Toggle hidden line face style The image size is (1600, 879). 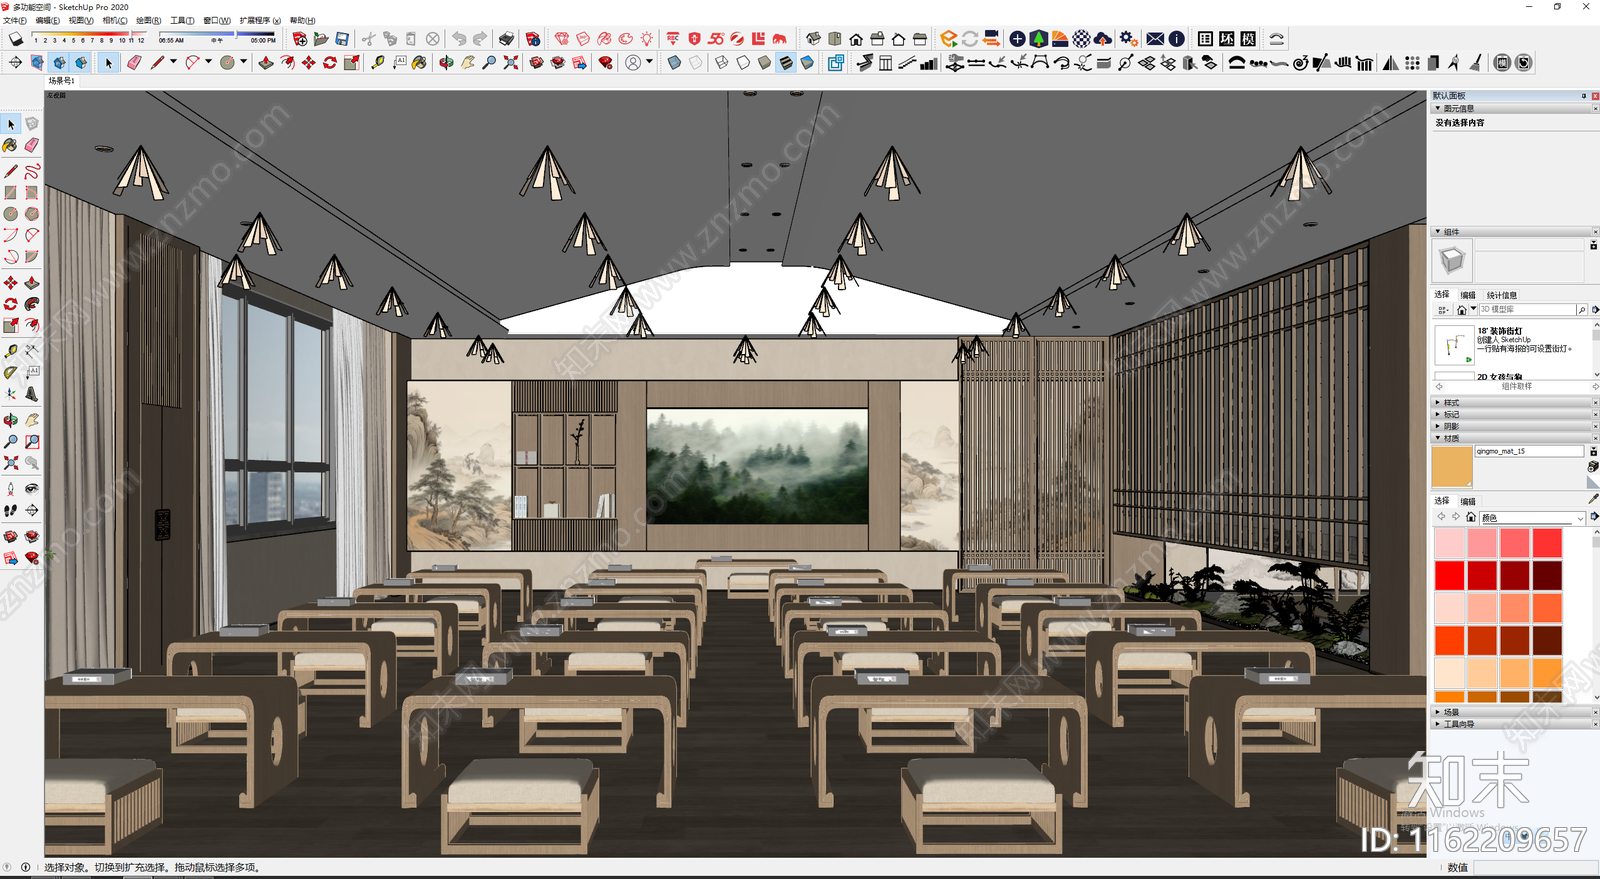(743, 63)
